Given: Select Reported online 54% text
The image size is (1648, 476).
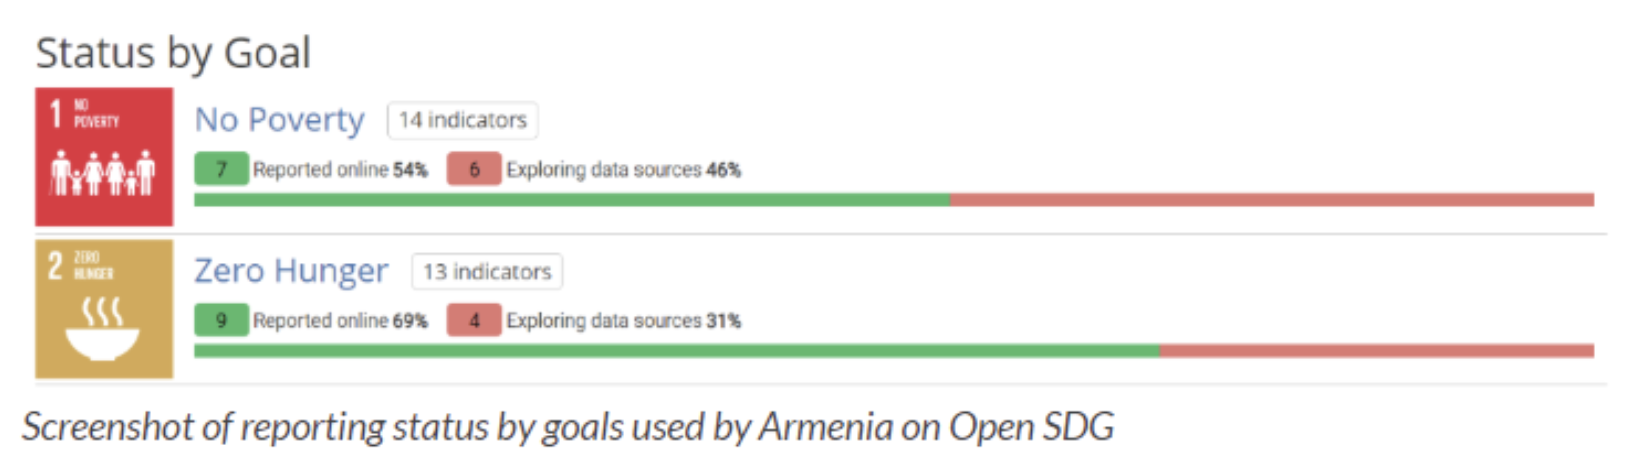Looking at the screenshot, I should 340,170.
